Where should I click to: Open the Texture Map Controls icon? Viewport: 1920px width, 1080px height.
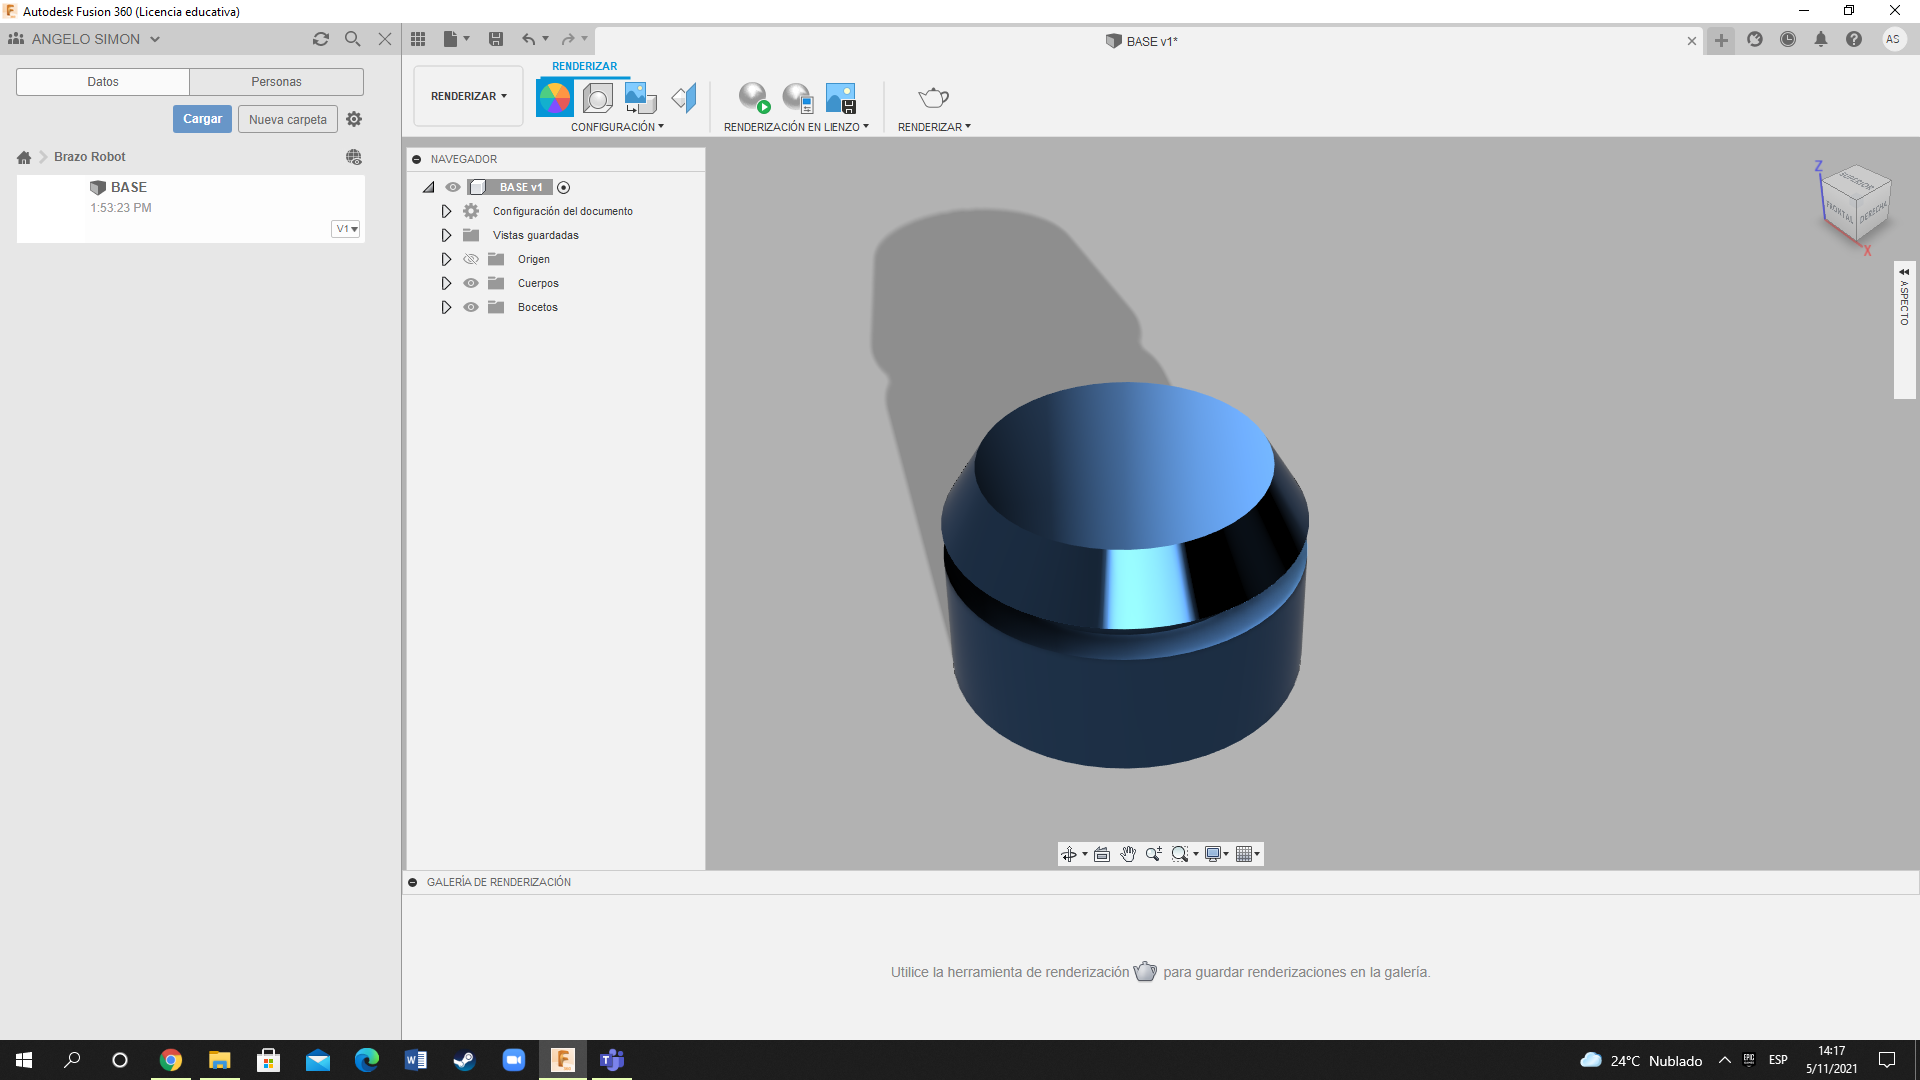(684, 98)
